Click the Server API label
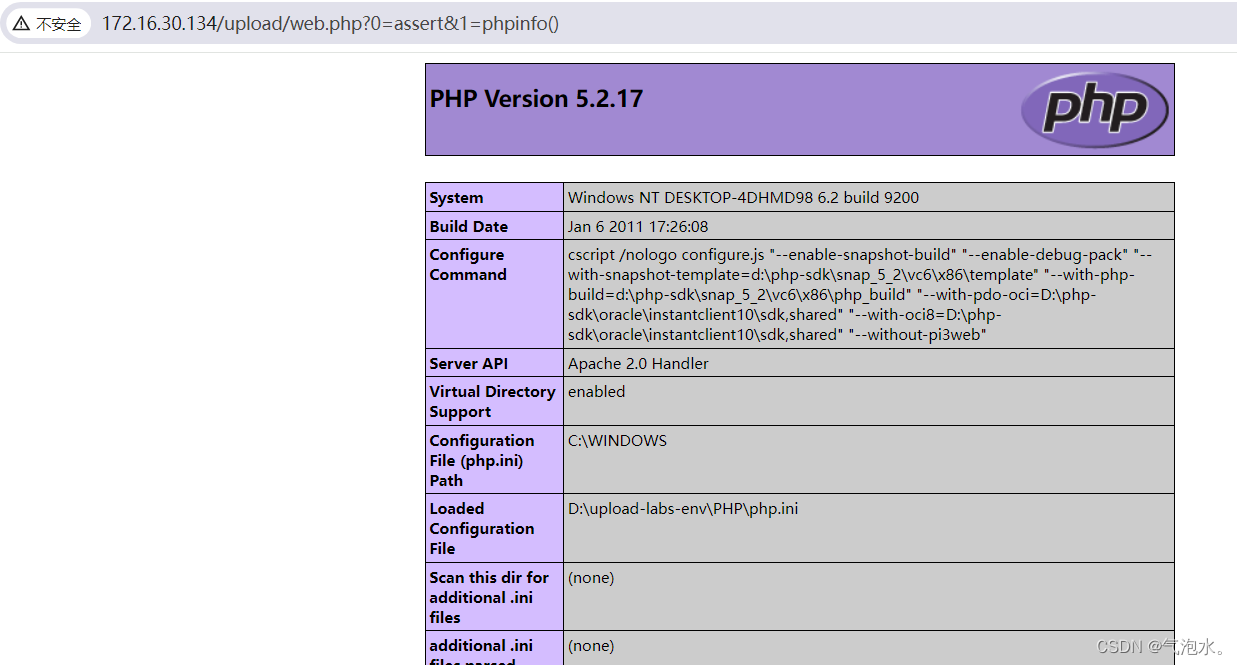This screenshot has height=665, width=1237. (469, 364)
